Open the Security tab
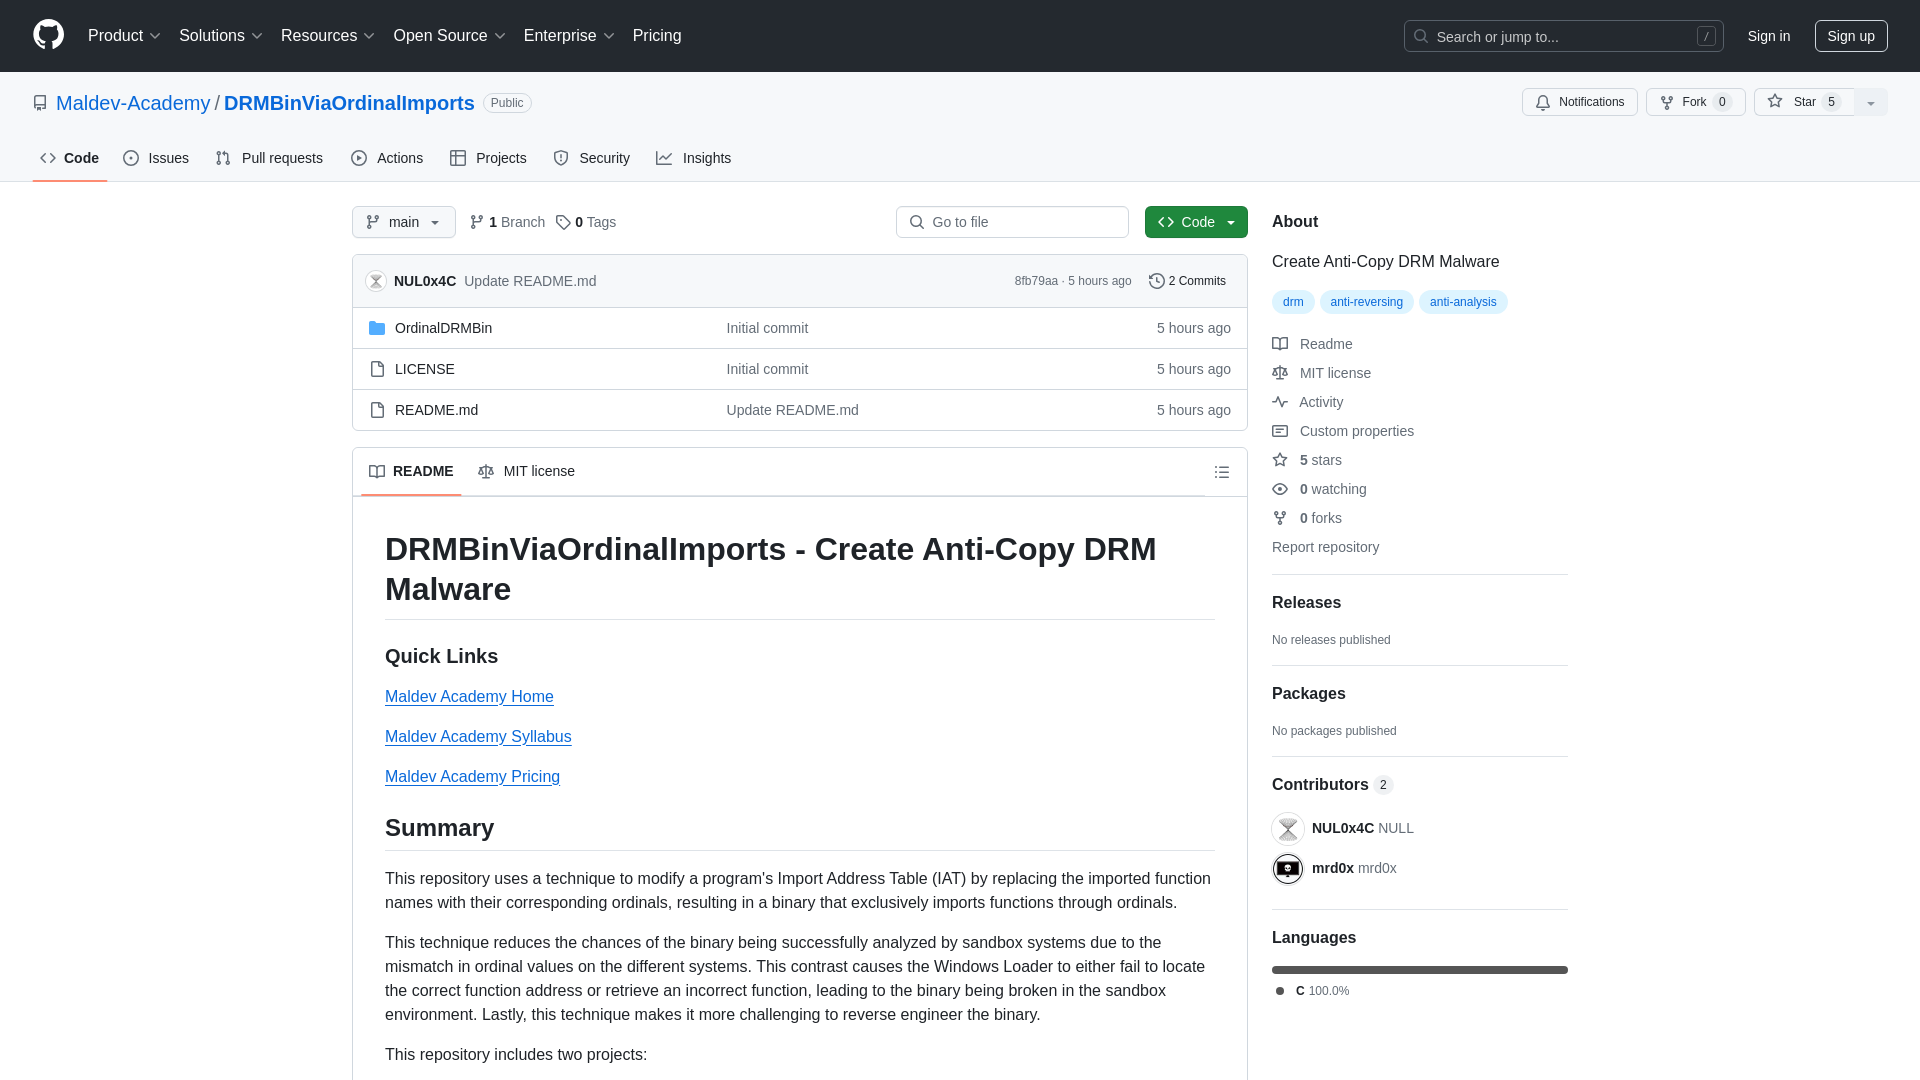This screenshot has width=1920, height=1080. pos(592,158)
